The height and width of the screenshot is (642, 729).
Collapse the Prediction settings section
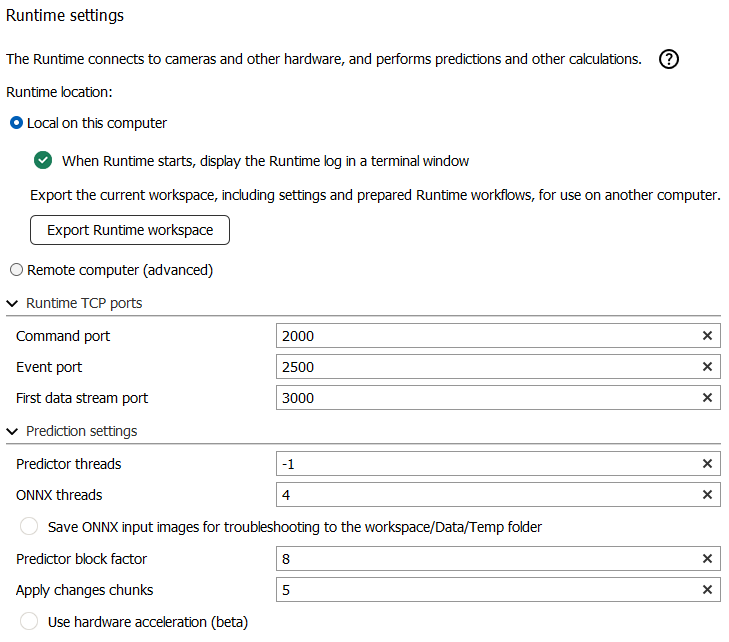(x=12, y=431)
